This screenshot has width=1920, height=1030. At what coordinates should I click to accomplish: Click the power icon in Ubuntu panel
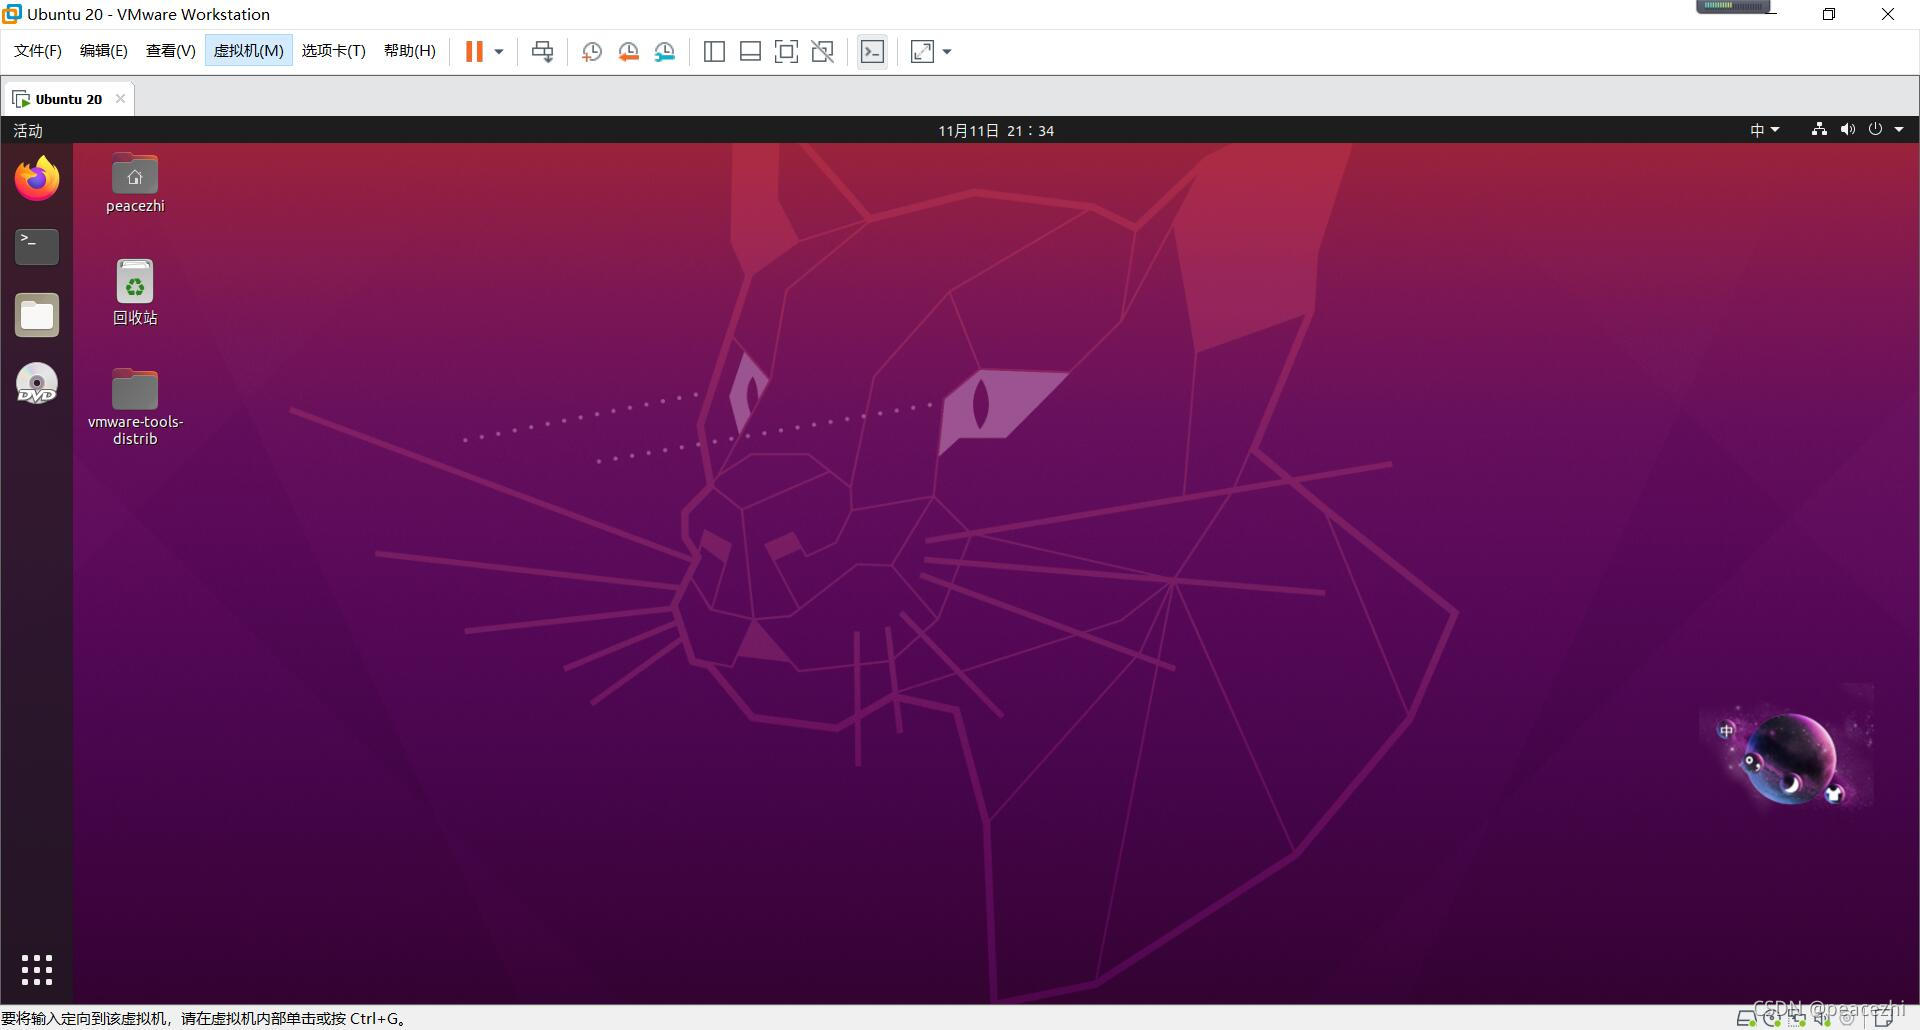[x=1875, y=129]
